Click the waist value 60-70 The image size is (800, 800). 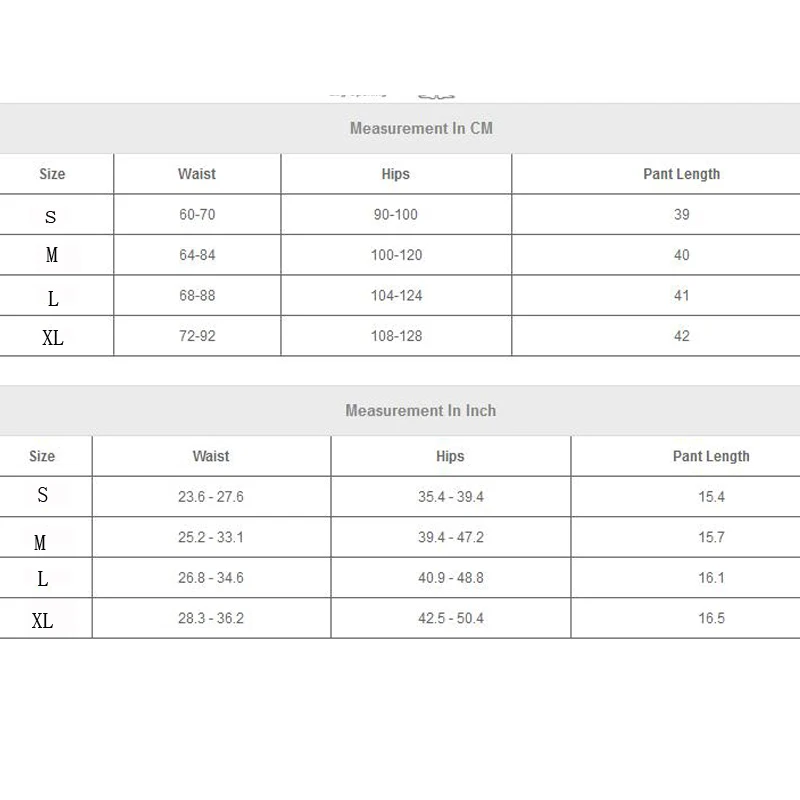(x=197, y=215)
